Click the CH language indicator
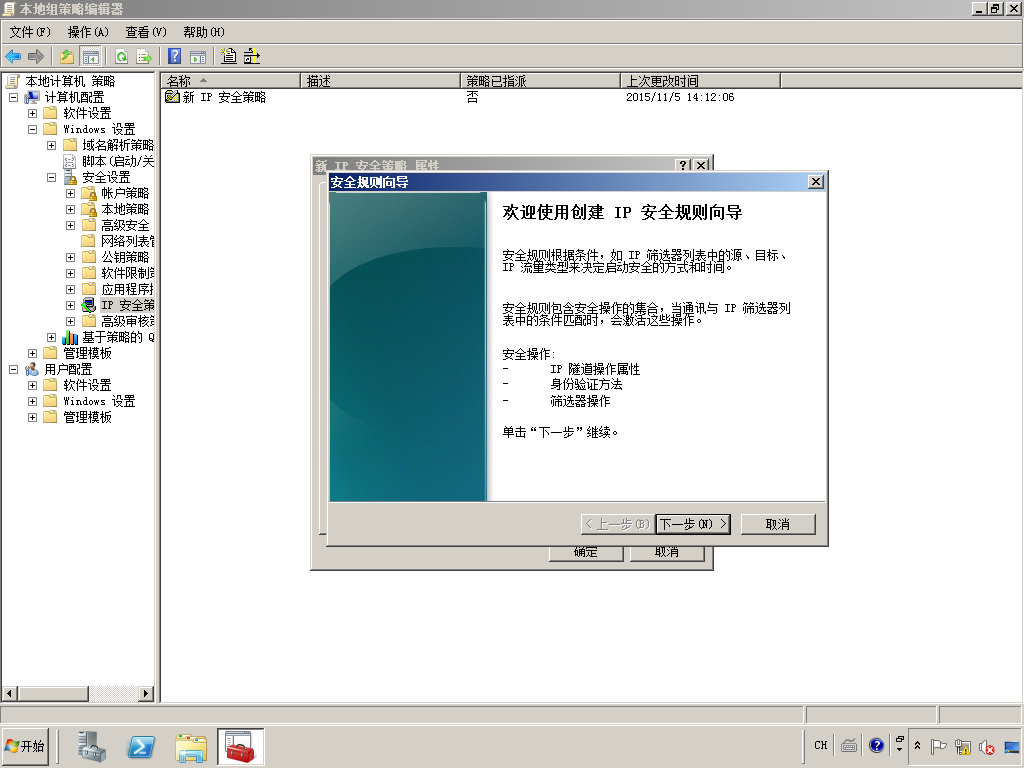 (x=821, y=745)
